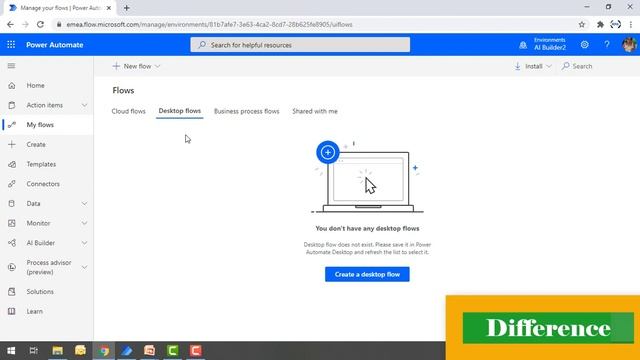This screenshot has width=640, height=360.
Task: Close the Manage your flows tab
Action: 109,8
